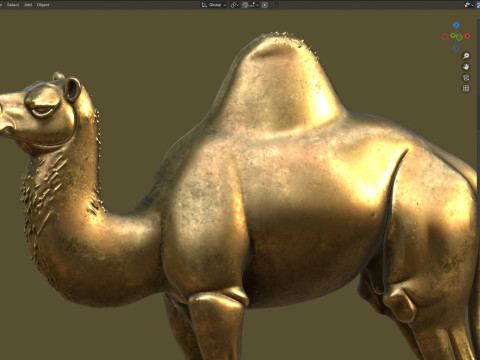Open the Select menu

click(x=13, y=5)
